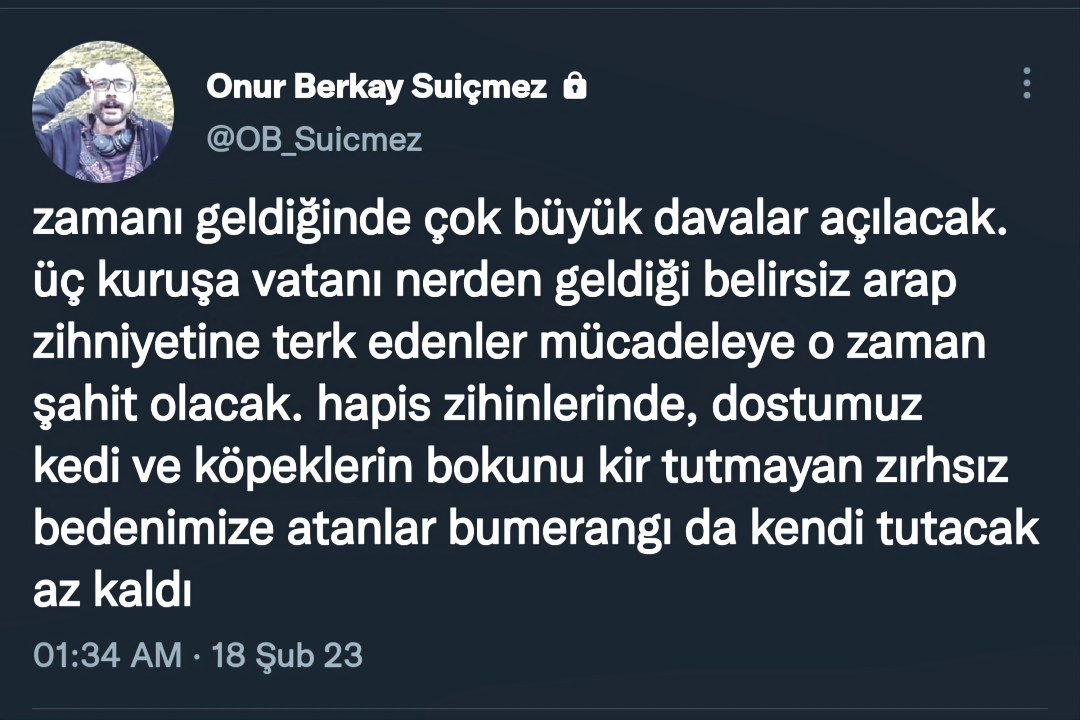This screenshot has height=720, width=1080.
Task: Click the 01:34 AM timestamp
Action: pyautogui.click(x=108, y=656)
